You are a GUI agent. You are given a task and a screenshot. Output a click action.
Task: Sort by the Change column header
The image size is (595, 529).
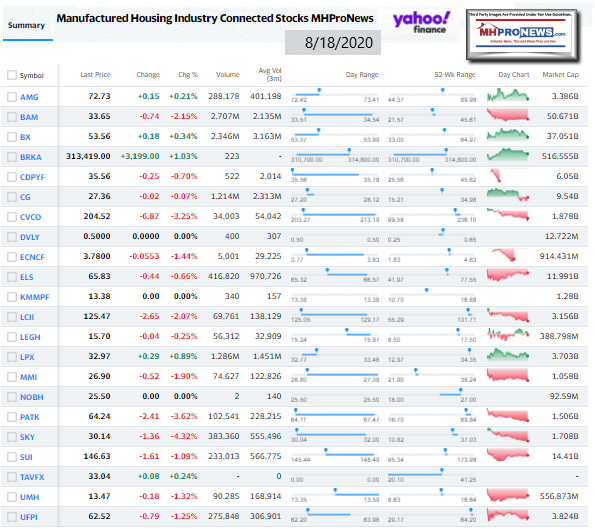(148, 75)
